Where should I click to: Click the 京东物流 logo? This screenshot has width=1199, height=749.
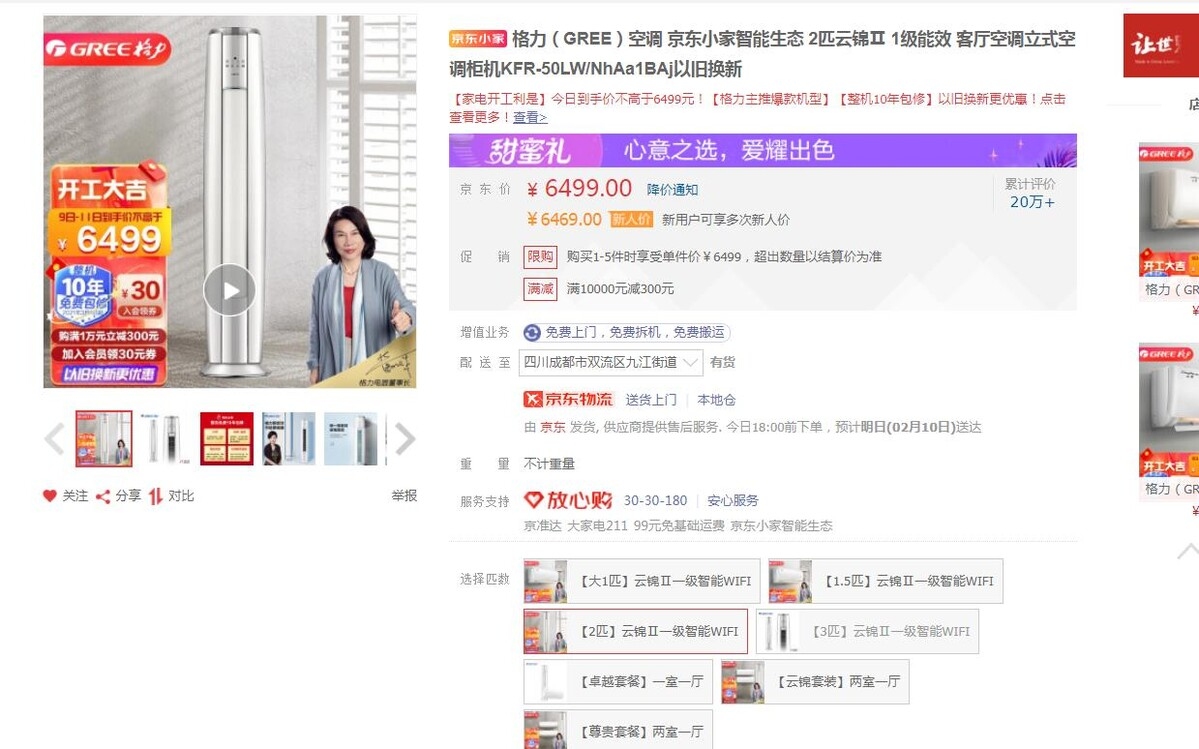568,399
